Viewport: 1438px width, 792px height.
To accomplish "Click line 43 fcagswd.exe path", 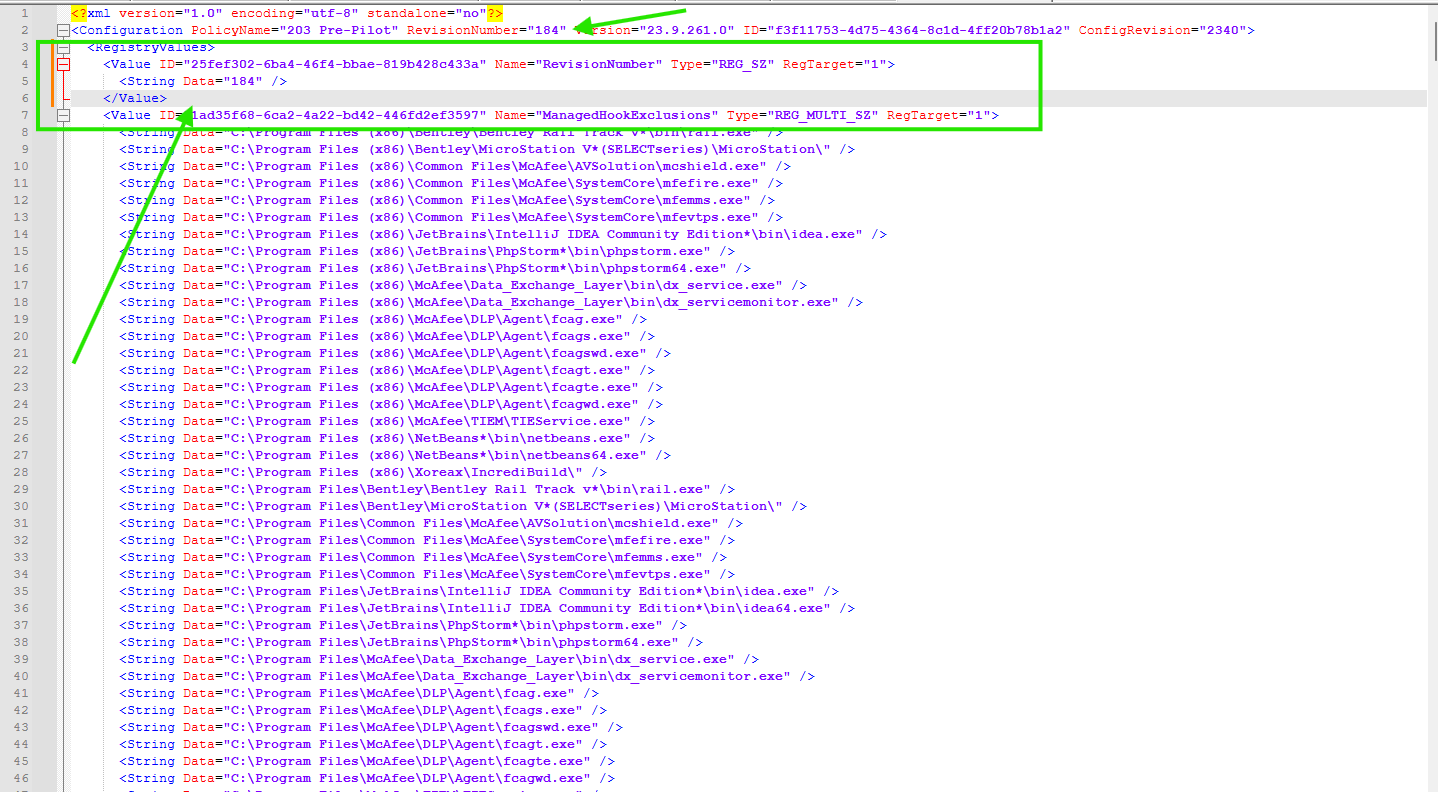I will (411, 727).
